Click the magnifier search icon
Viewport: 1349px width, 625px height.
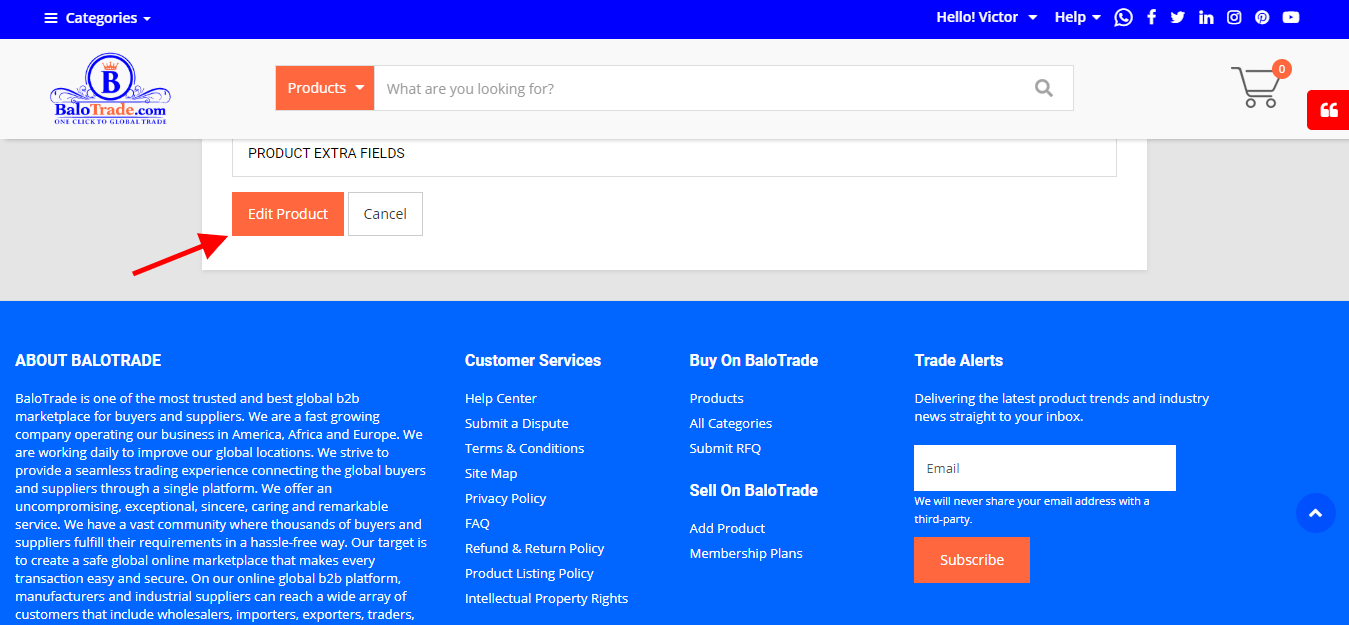tap(1044, 88)
